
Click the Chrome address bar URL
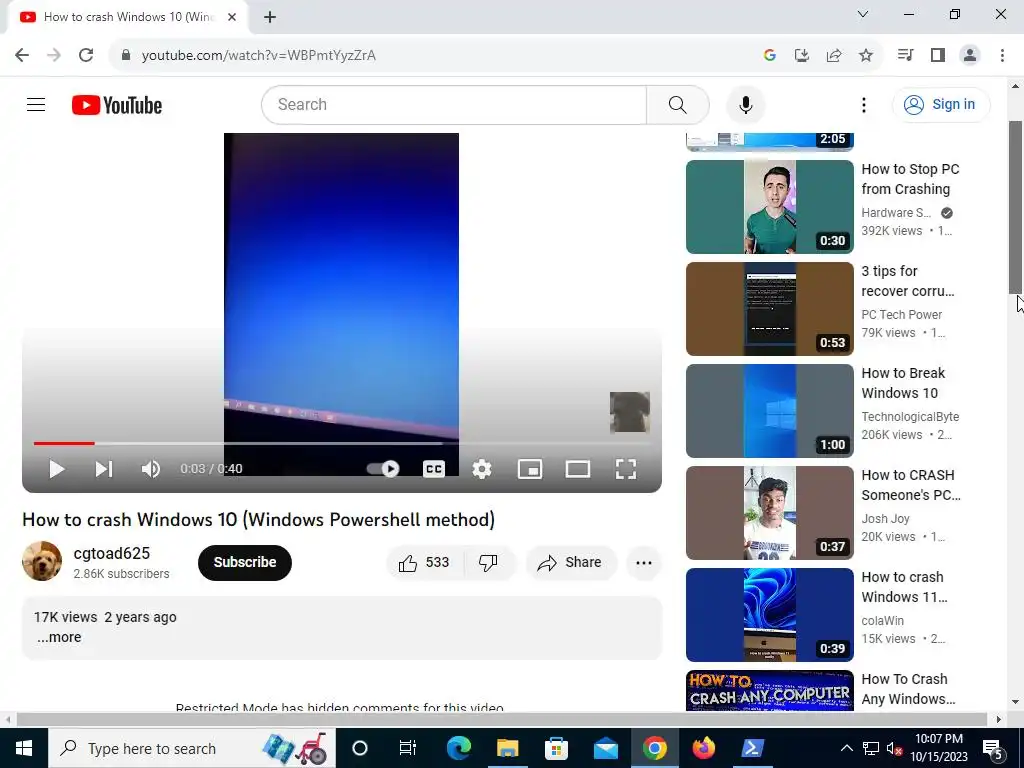click(x=259, y=56)
